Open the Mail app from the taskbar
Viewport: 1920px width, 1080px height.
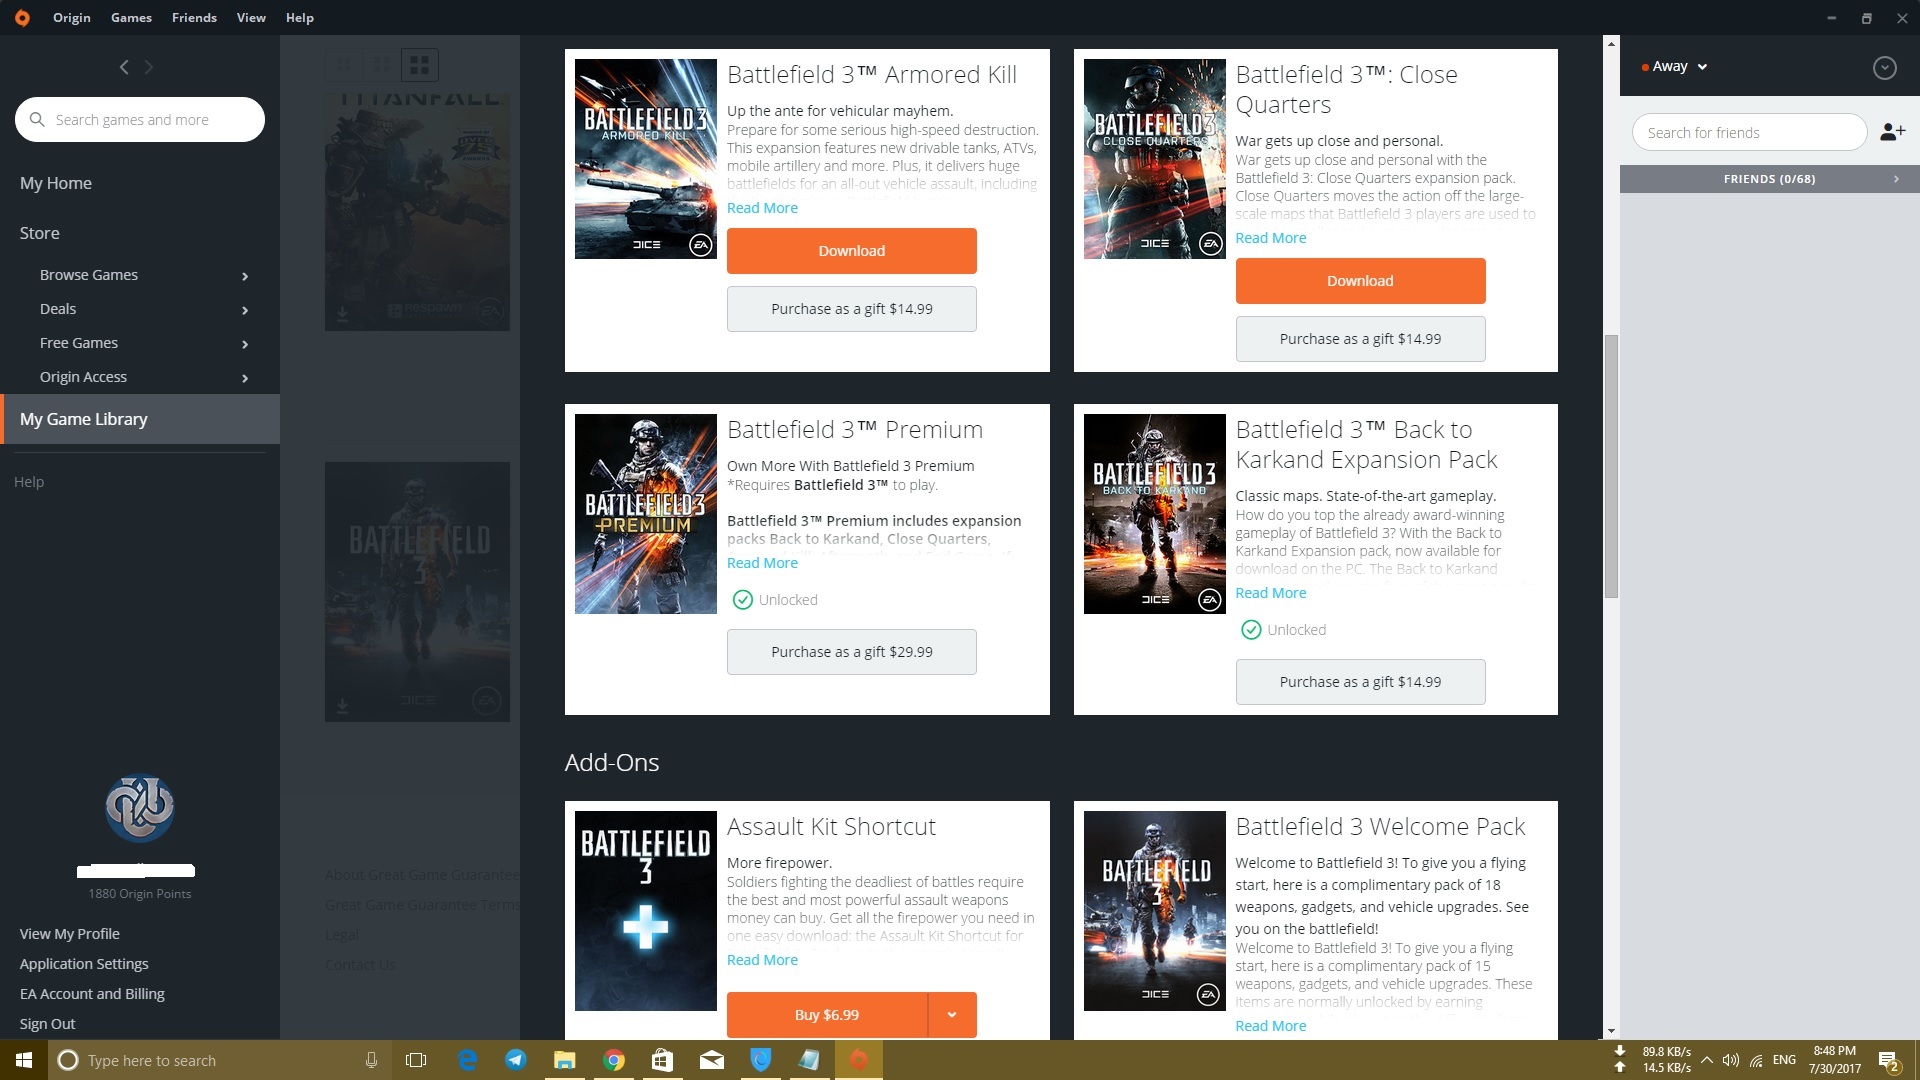pyautogui.click(x=711, y=1060)
